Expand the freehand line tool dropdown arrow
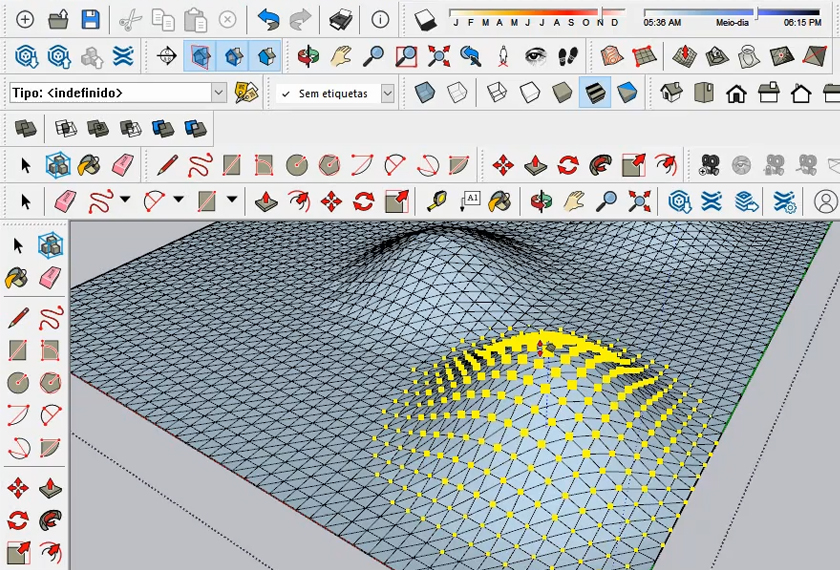 click(125, 200)
